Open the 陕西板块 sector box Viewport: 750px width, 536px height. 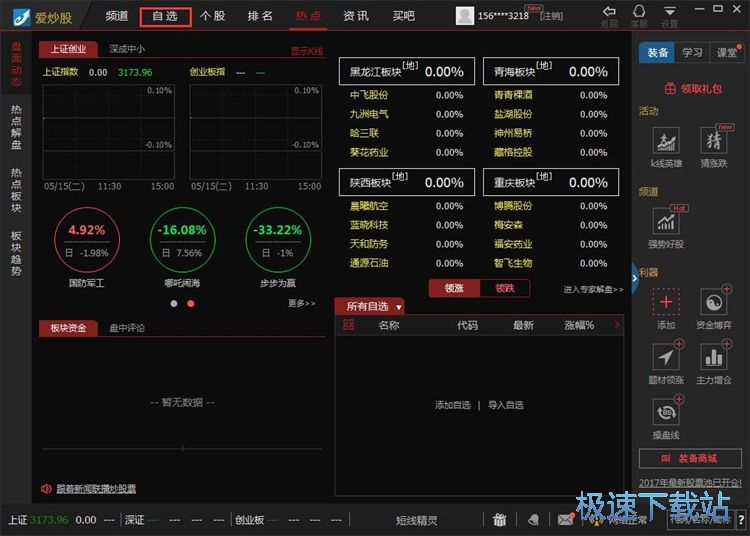[407, 182]
